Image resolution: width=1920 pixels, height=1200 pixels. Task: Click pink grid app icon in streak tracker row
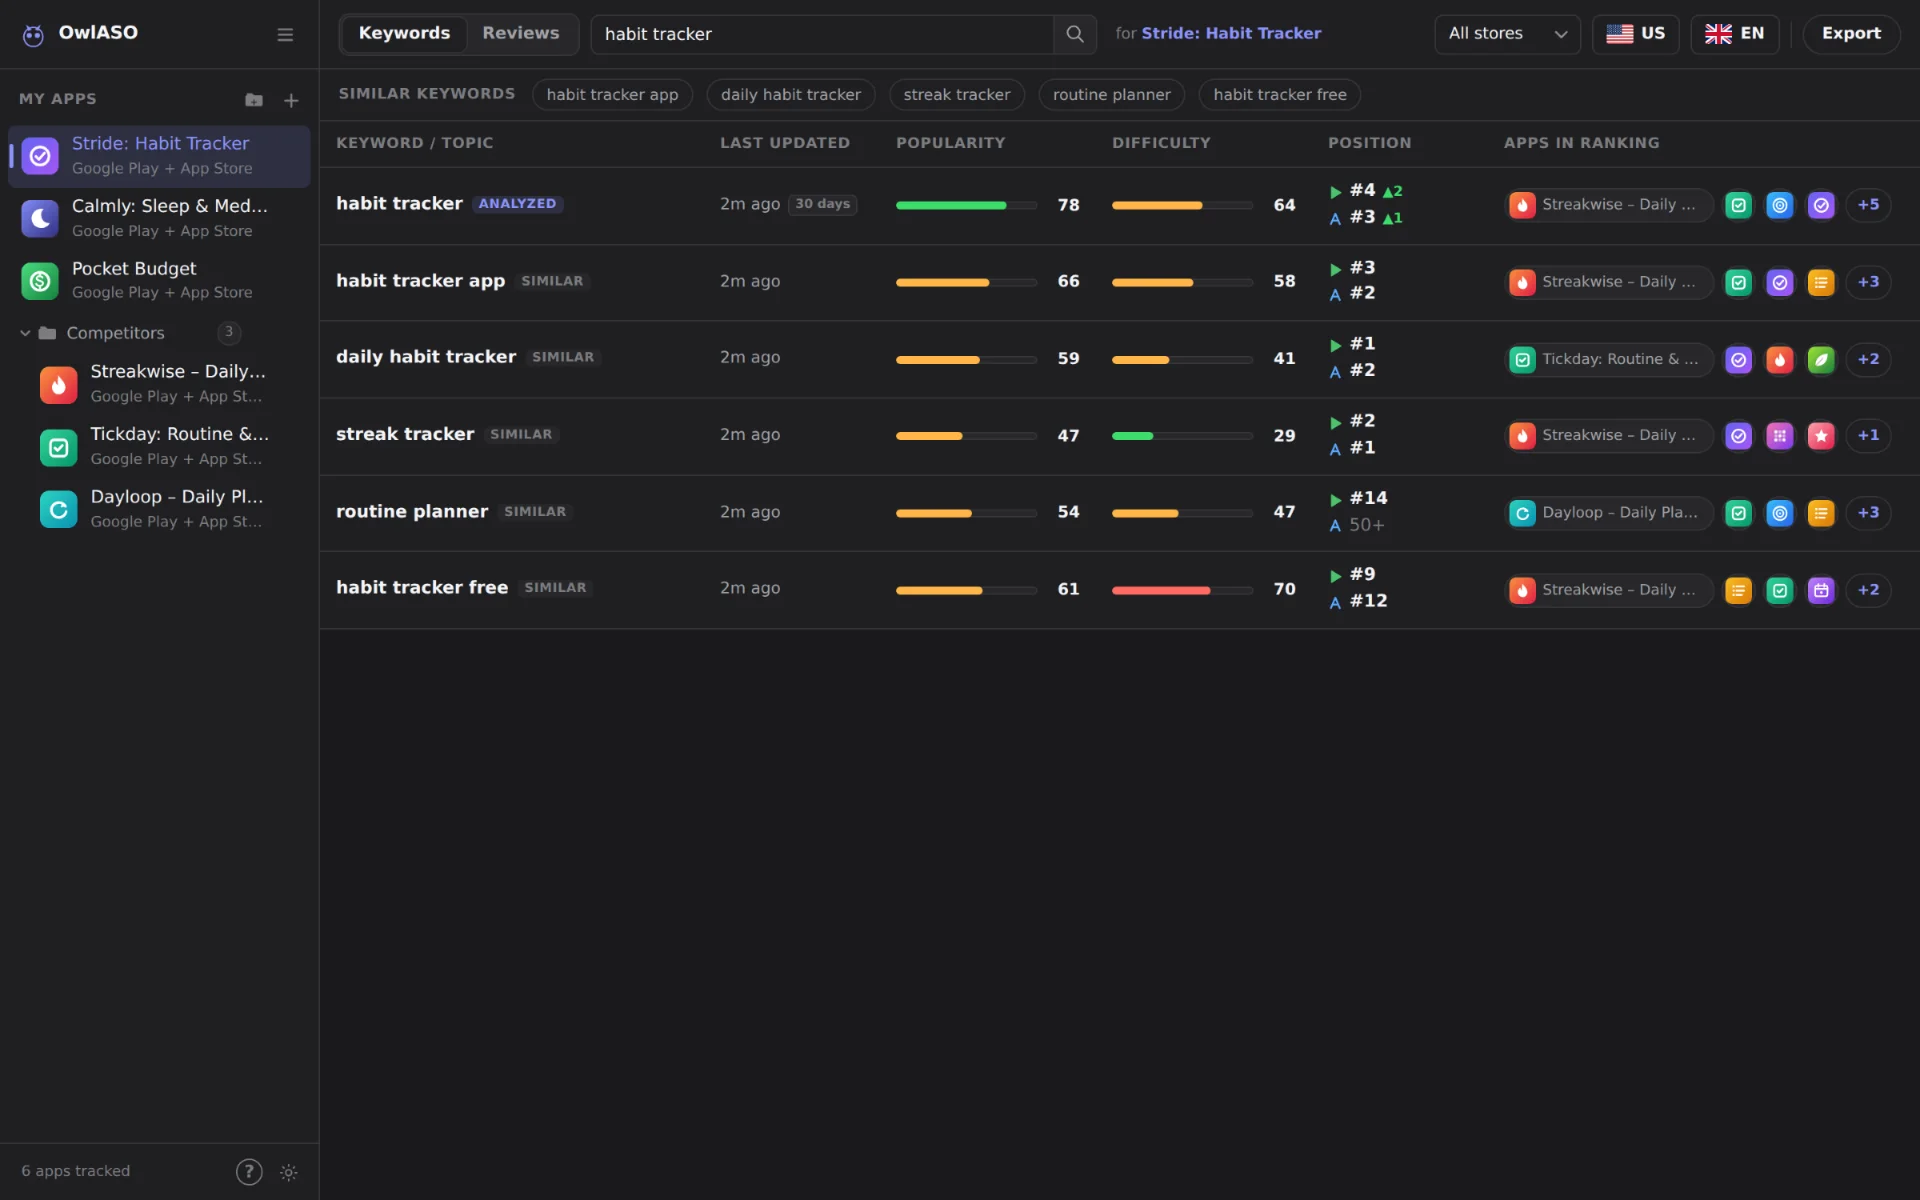point(1780,436)
